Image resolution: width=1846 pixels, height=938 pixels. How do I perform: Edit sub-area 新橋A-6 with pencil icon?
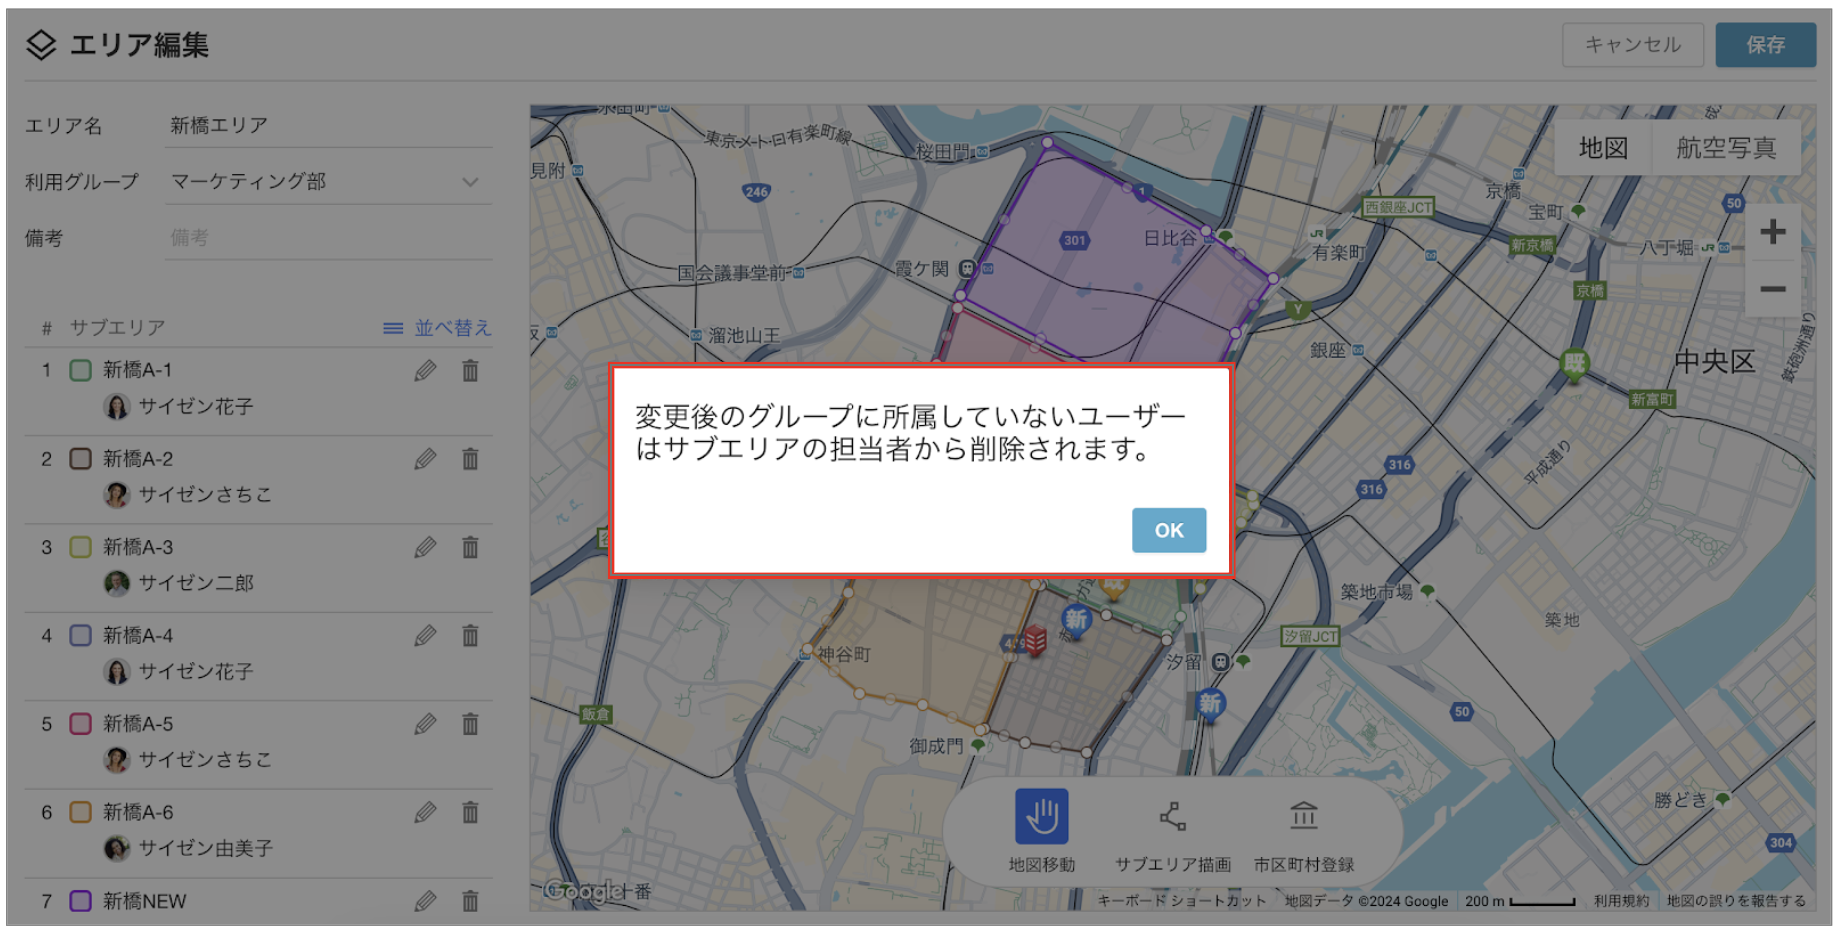coord(426,812)
